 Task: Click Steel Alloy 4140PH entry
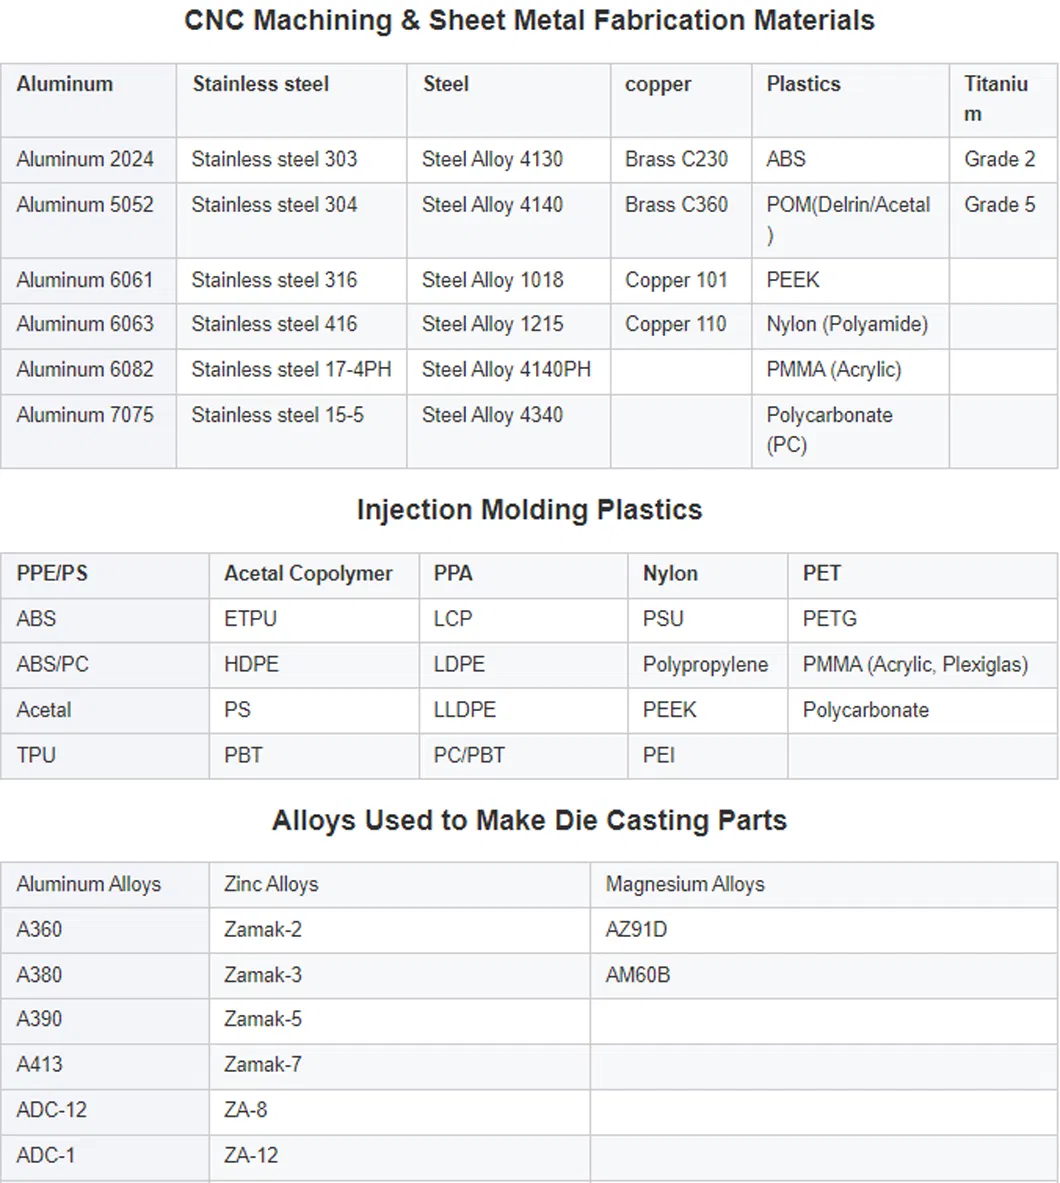click(506, 370)
